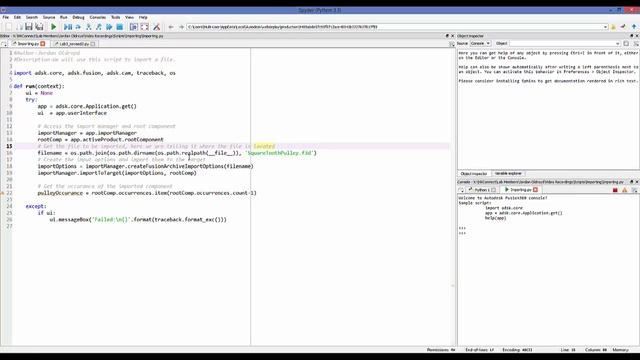The height and width of the screenshot is (360, 640).
Task: Close the Editor pane
Action: pyautogui.click(x=452, y=36)
